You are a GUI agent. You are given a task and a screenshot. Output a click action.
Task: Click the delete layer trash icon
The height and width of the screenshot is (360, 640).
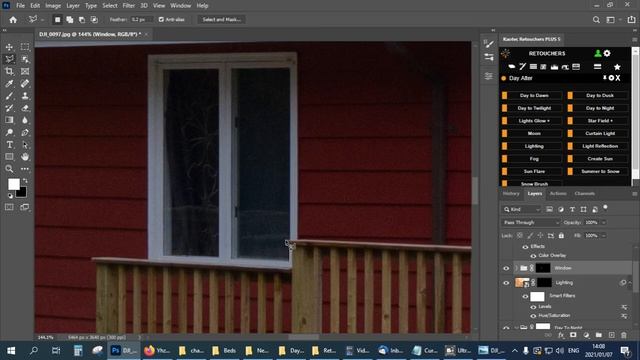(x=624, y=335)
